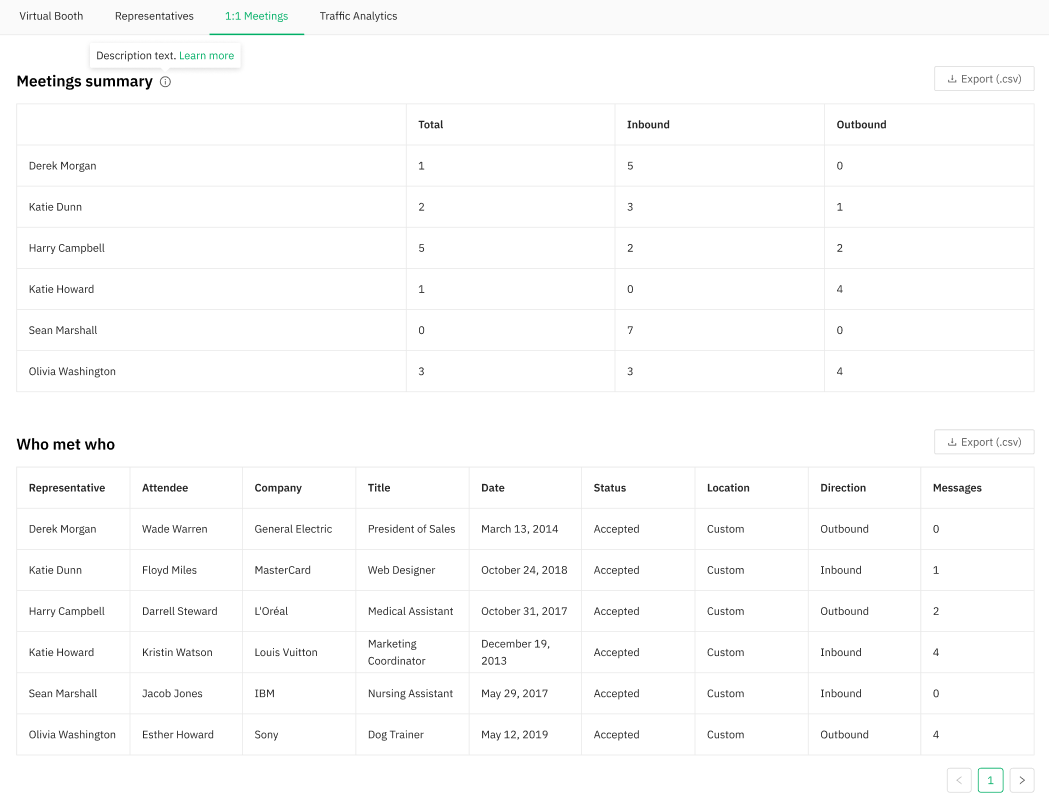The image size is (1049, 800).
Task: Click Sean Marshall's inbound value 7
Action: [630, 330]
